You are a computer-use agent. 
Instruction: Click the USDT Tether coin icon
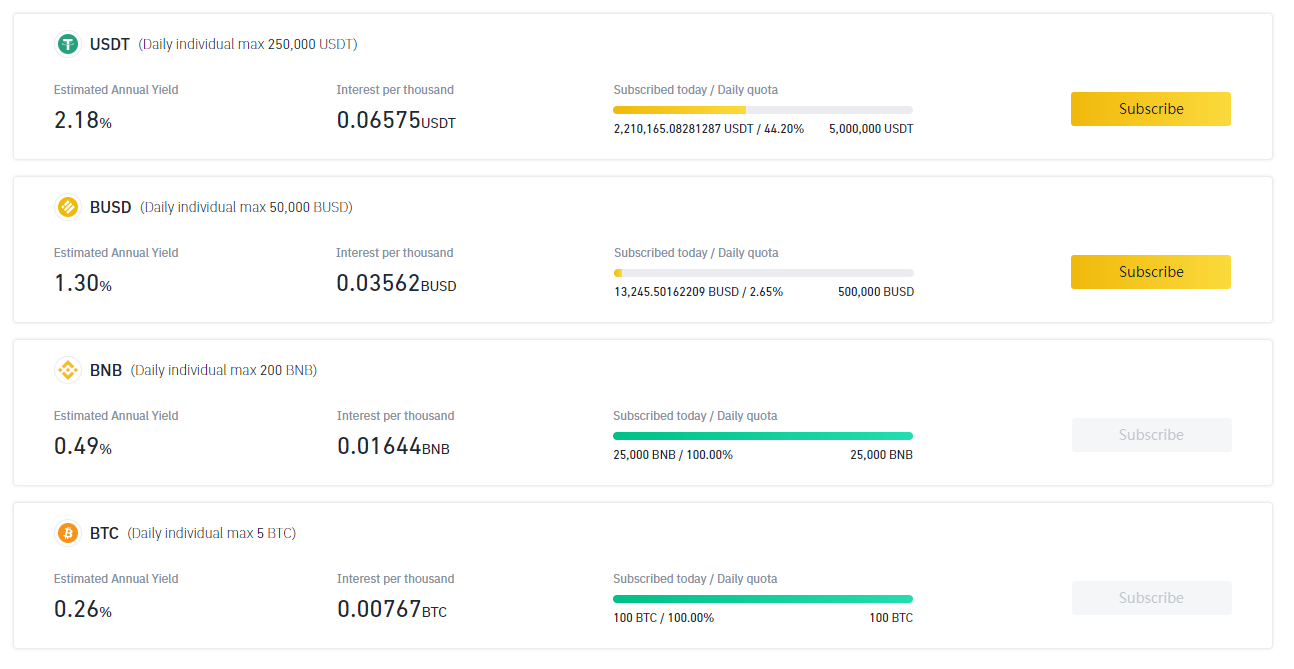coord(68,44)
